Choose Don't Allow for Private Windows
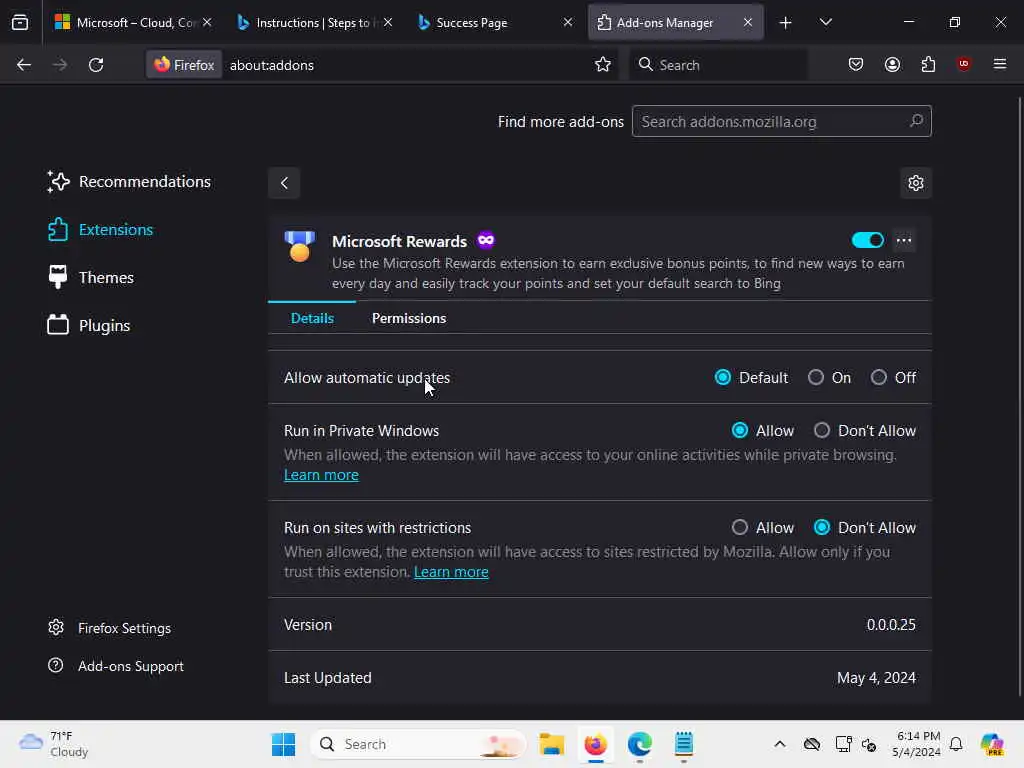This screenshot has height=768, width=1024. [x=822, y=430]
